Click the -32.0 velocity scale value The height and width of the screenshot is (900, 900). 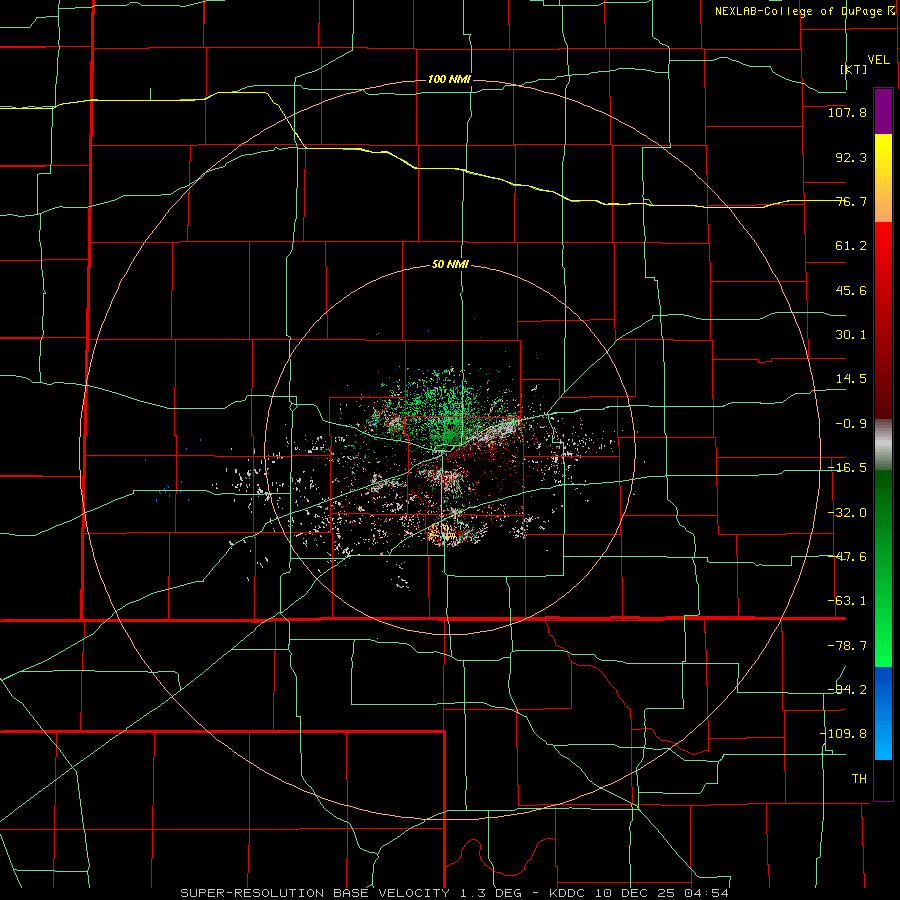pos(847,513)
